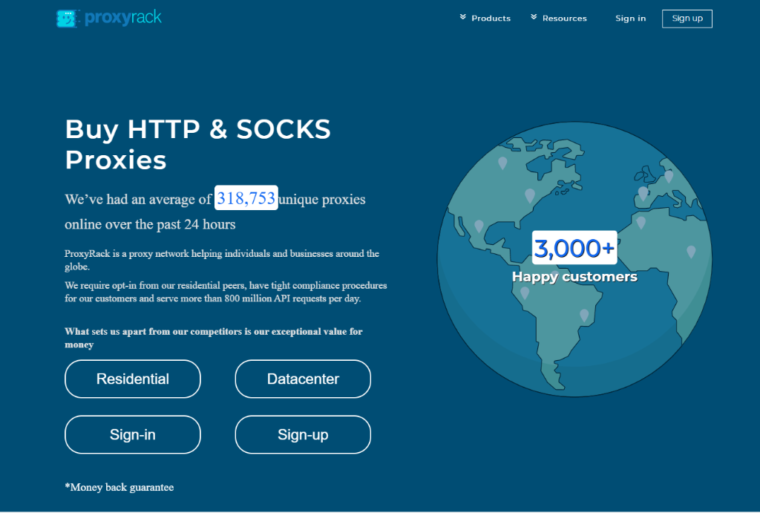
Task: Open the Products menu
Action: click(x=491, y=18)
